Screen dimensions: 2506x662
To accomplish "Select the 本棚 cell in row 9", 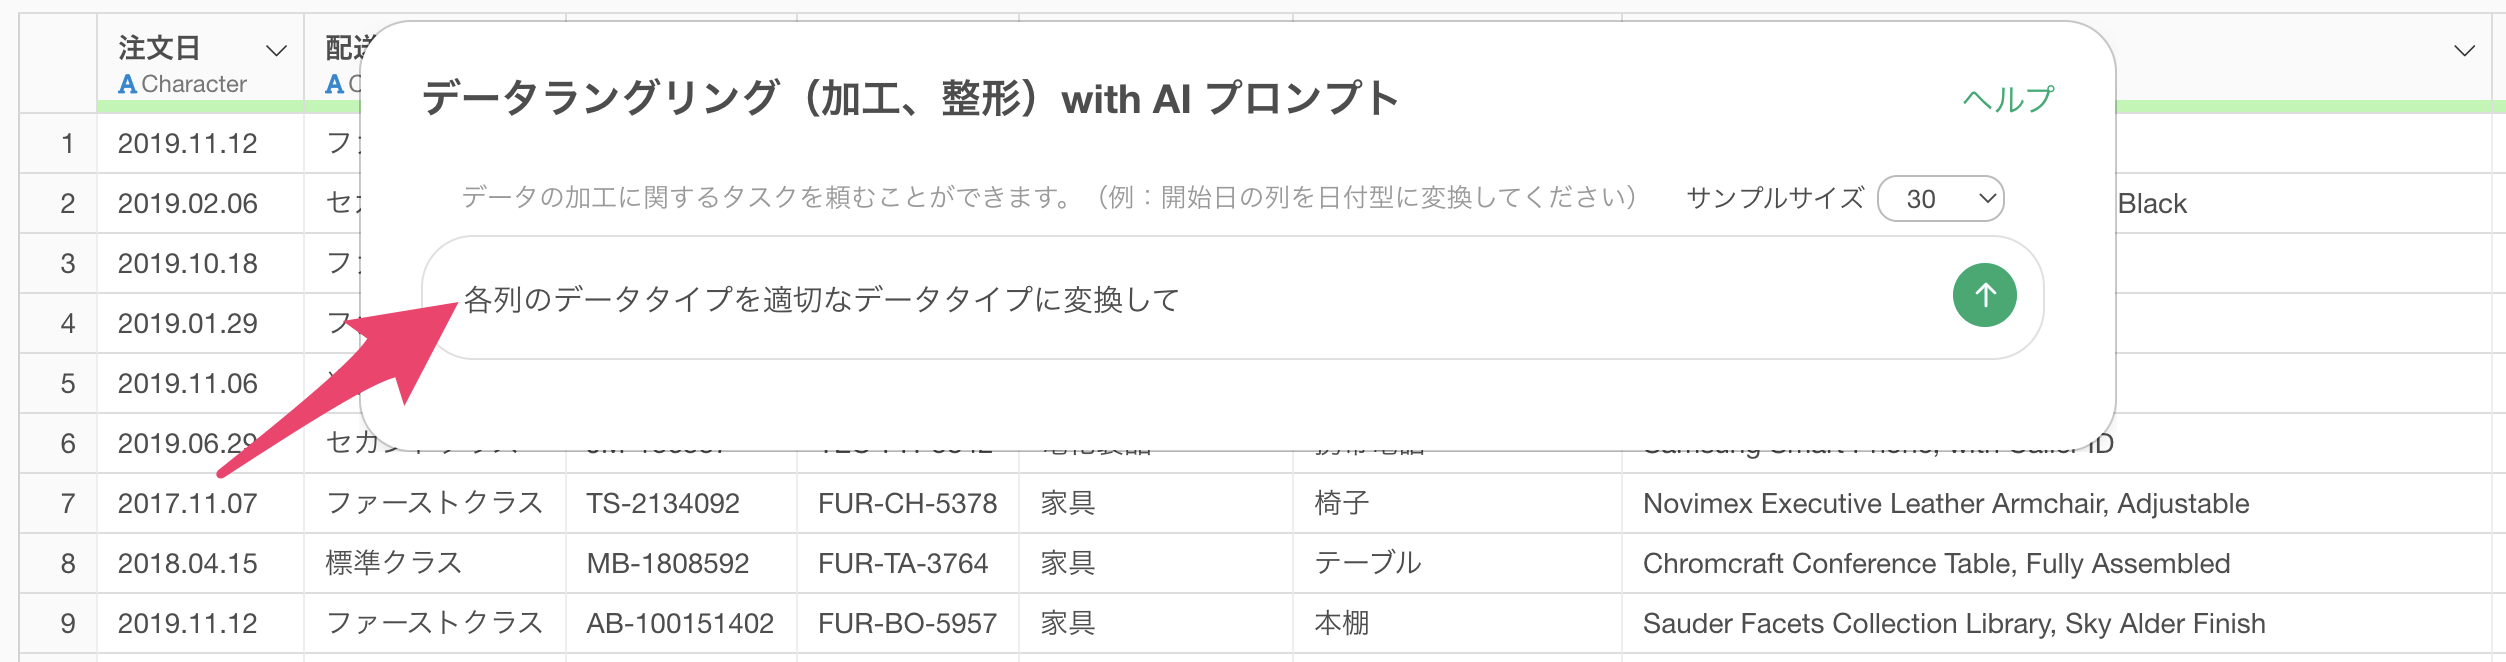I will [1342, 623].
